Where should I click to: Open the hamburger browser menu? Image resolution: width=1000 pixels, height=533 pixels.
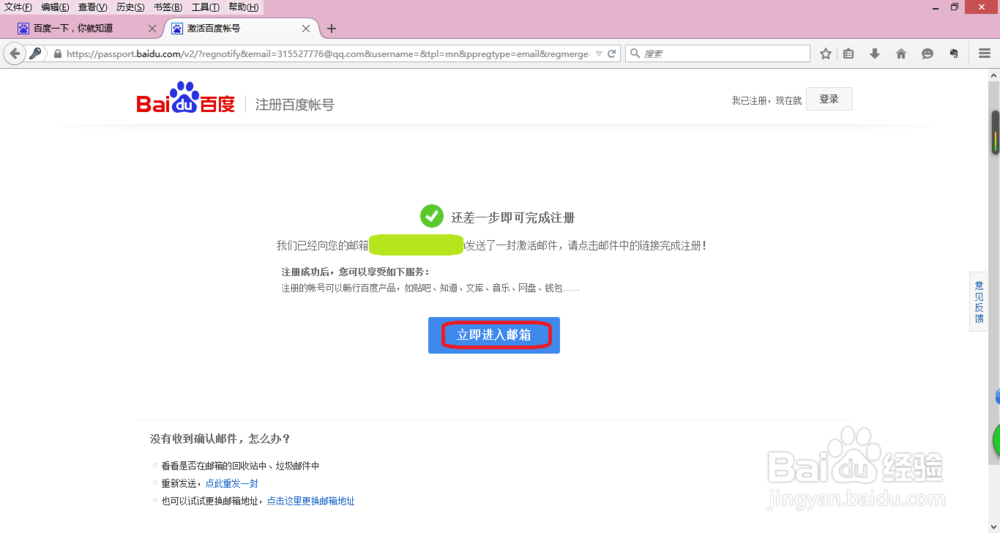pyautogui.click(x=984, y=54)
